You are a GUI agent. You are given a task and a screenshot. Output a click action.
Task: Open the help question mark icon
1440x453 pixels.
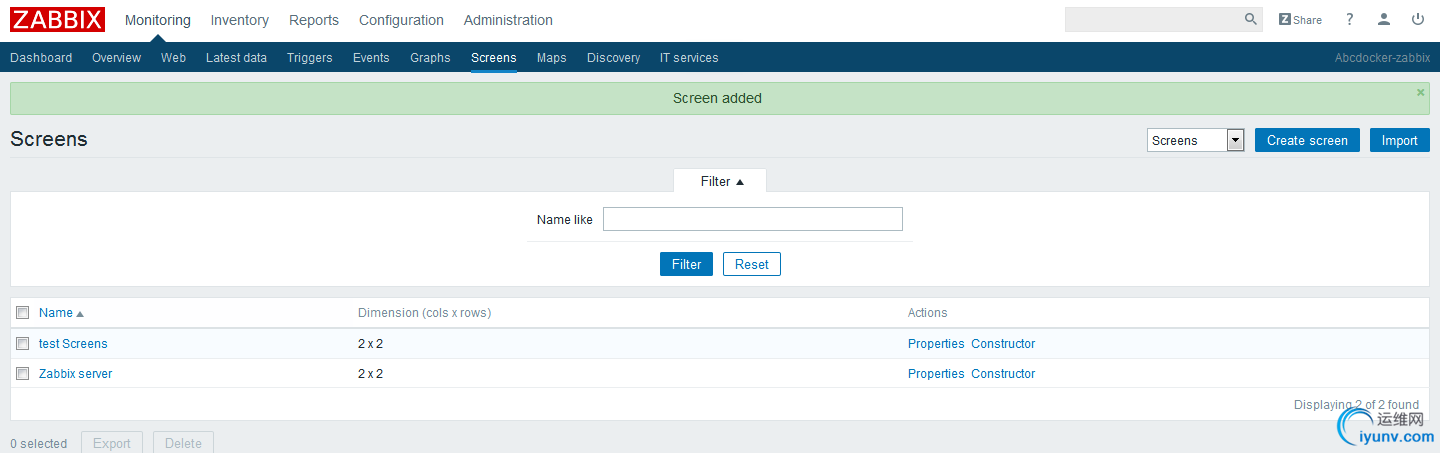[1349, 19]
